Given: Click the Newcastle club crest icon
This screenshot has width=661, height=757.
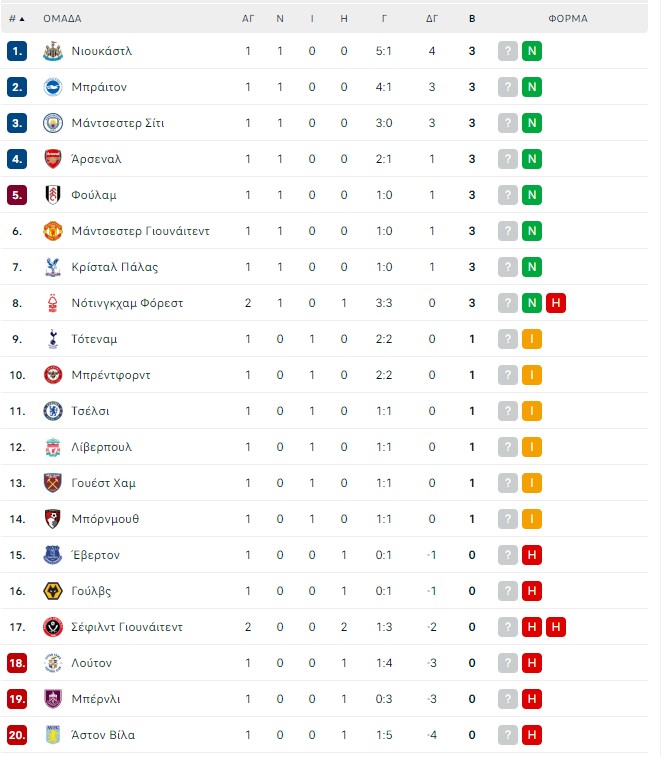Looking at the screenshot, I should 53,51.
